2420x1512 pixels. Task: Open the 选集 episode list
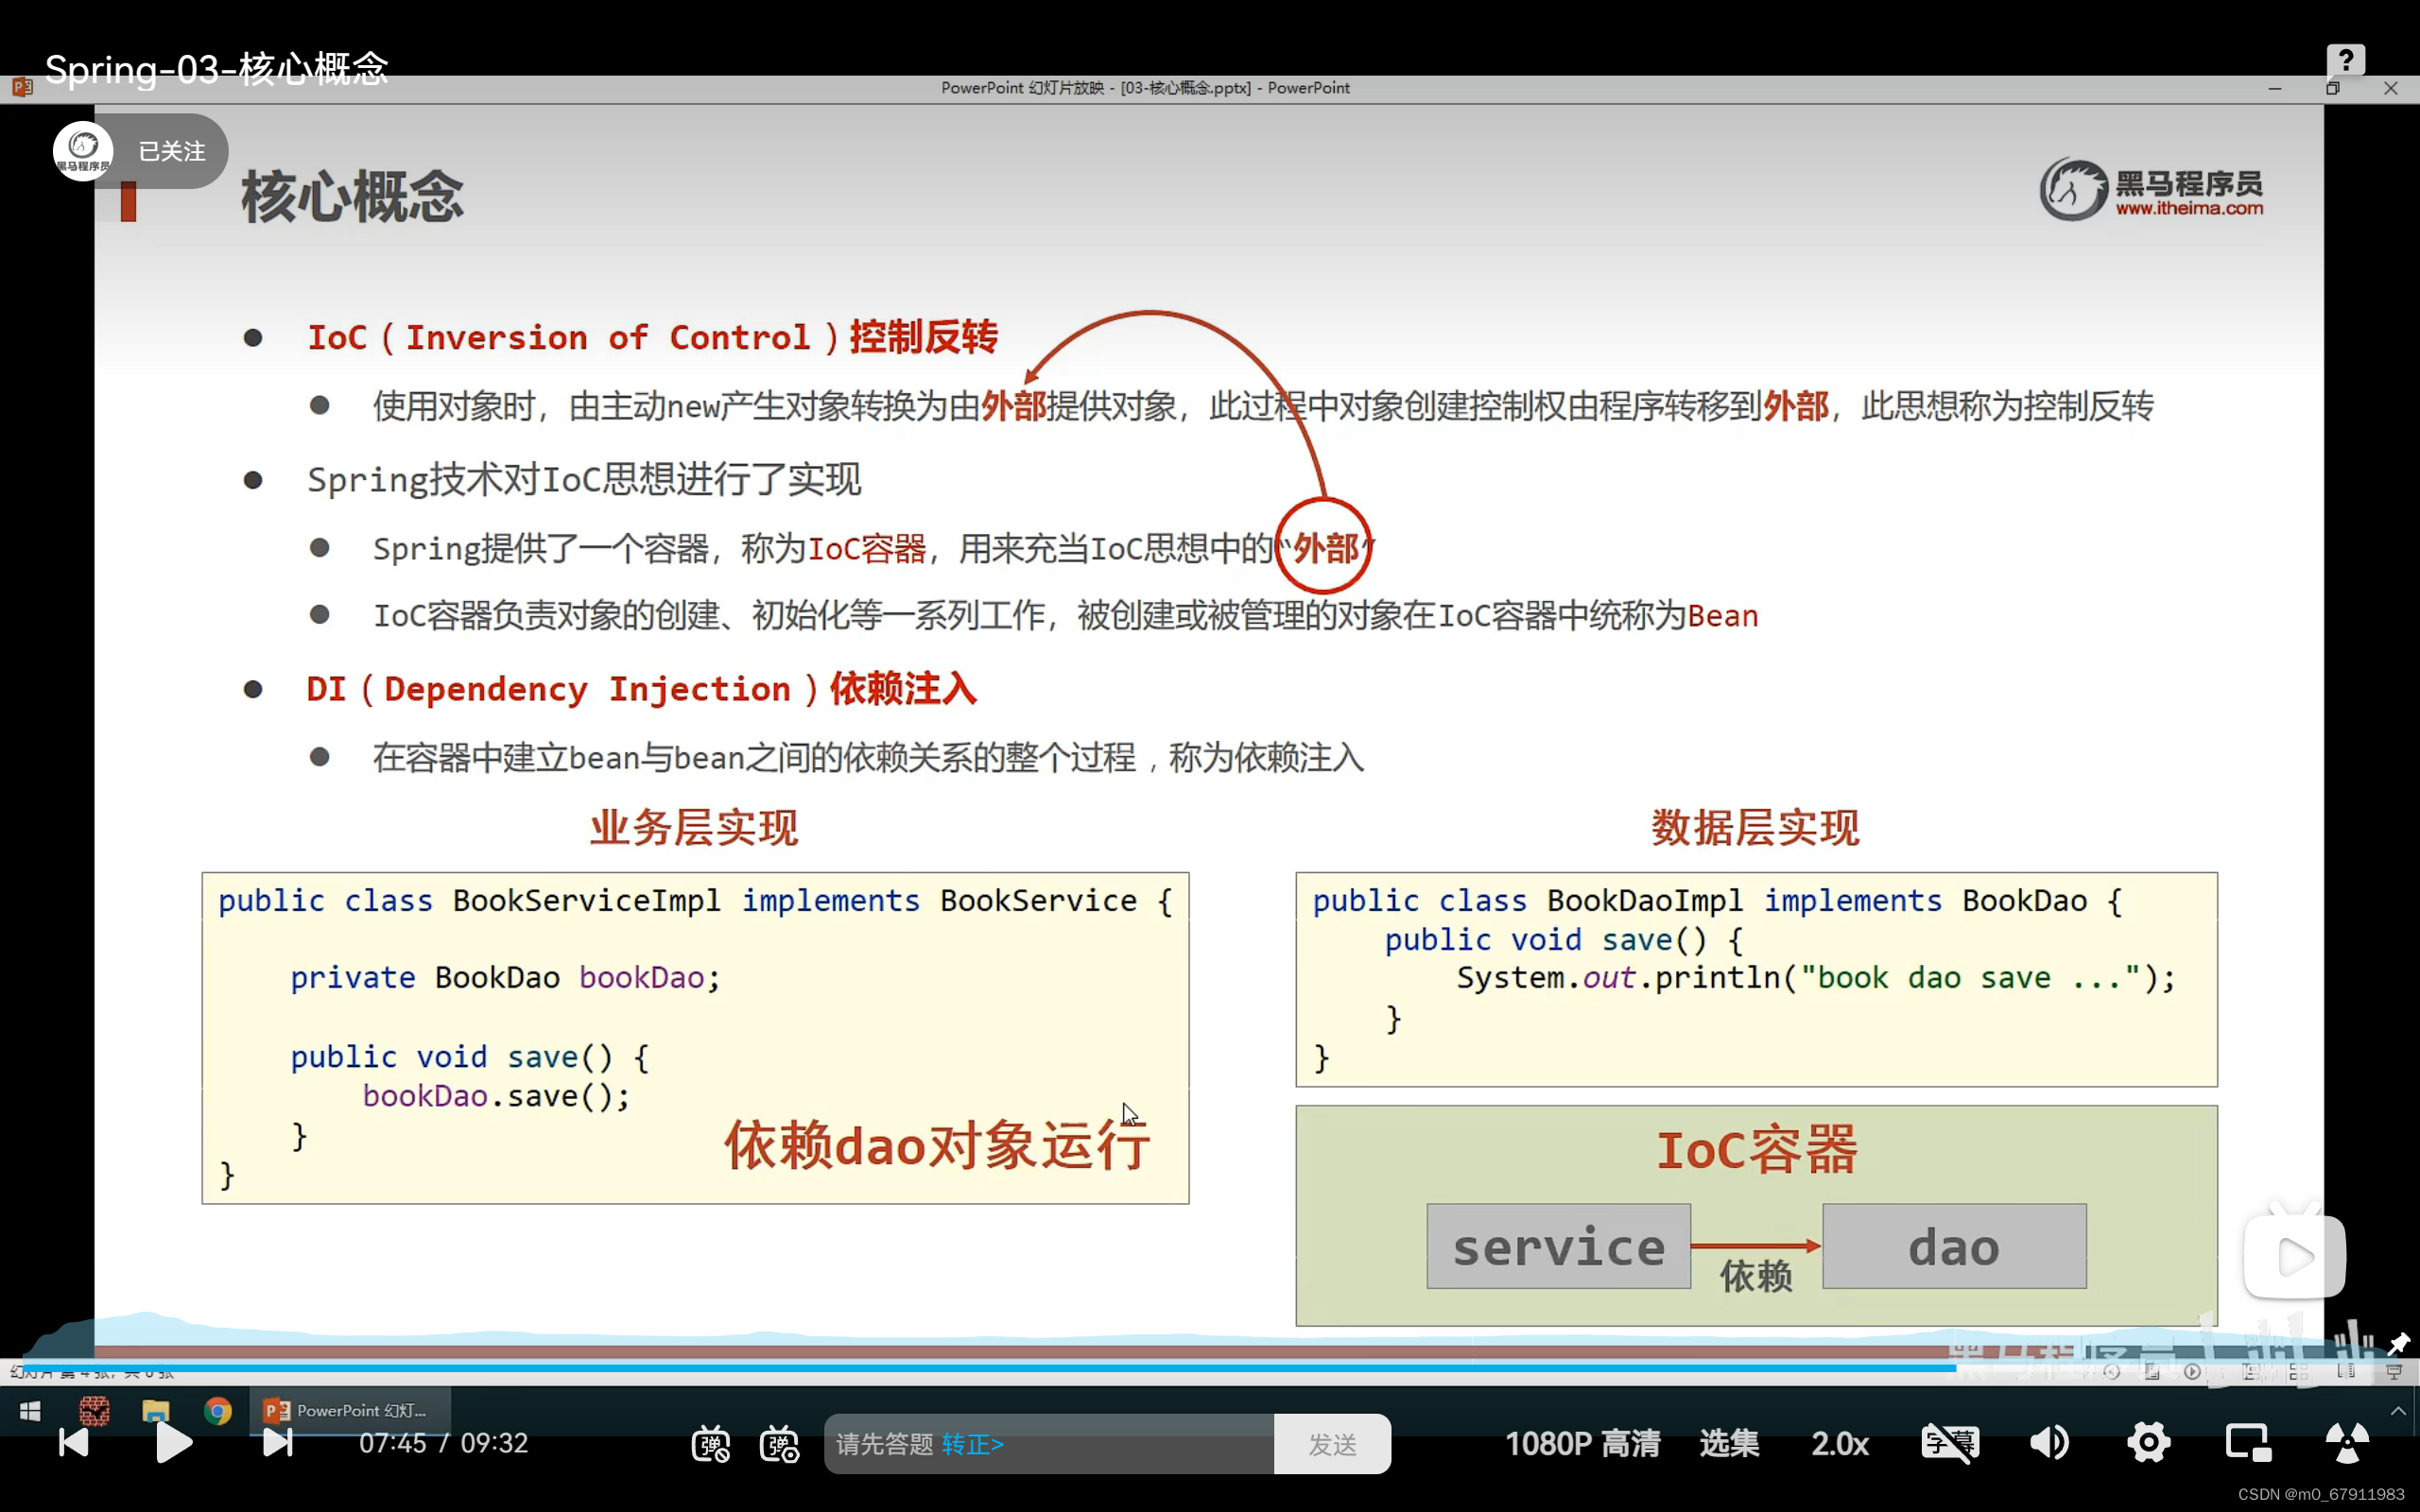pos(1728,1443)
